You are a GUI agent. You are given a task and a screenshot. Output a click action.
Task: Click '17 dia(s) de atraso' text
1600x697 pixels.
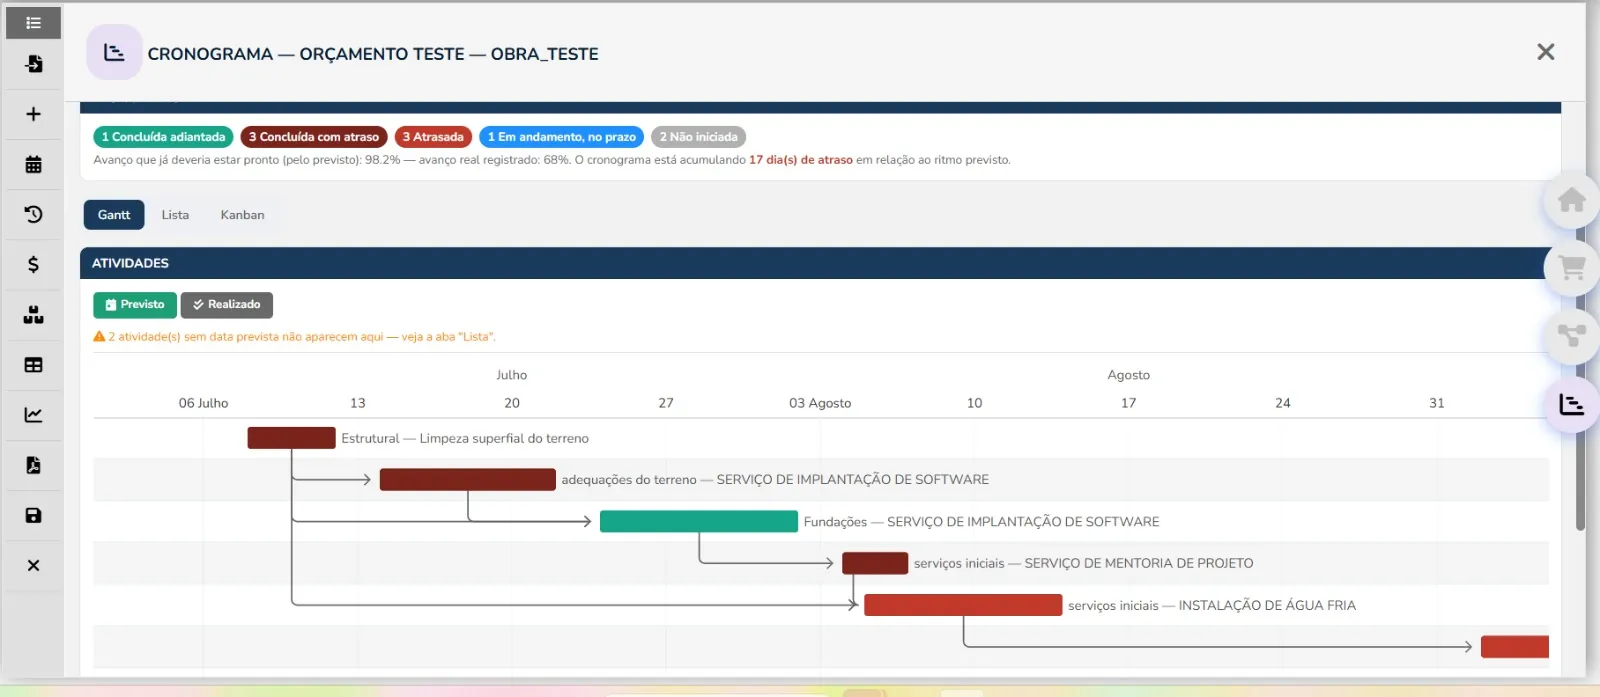click(801, 160)
